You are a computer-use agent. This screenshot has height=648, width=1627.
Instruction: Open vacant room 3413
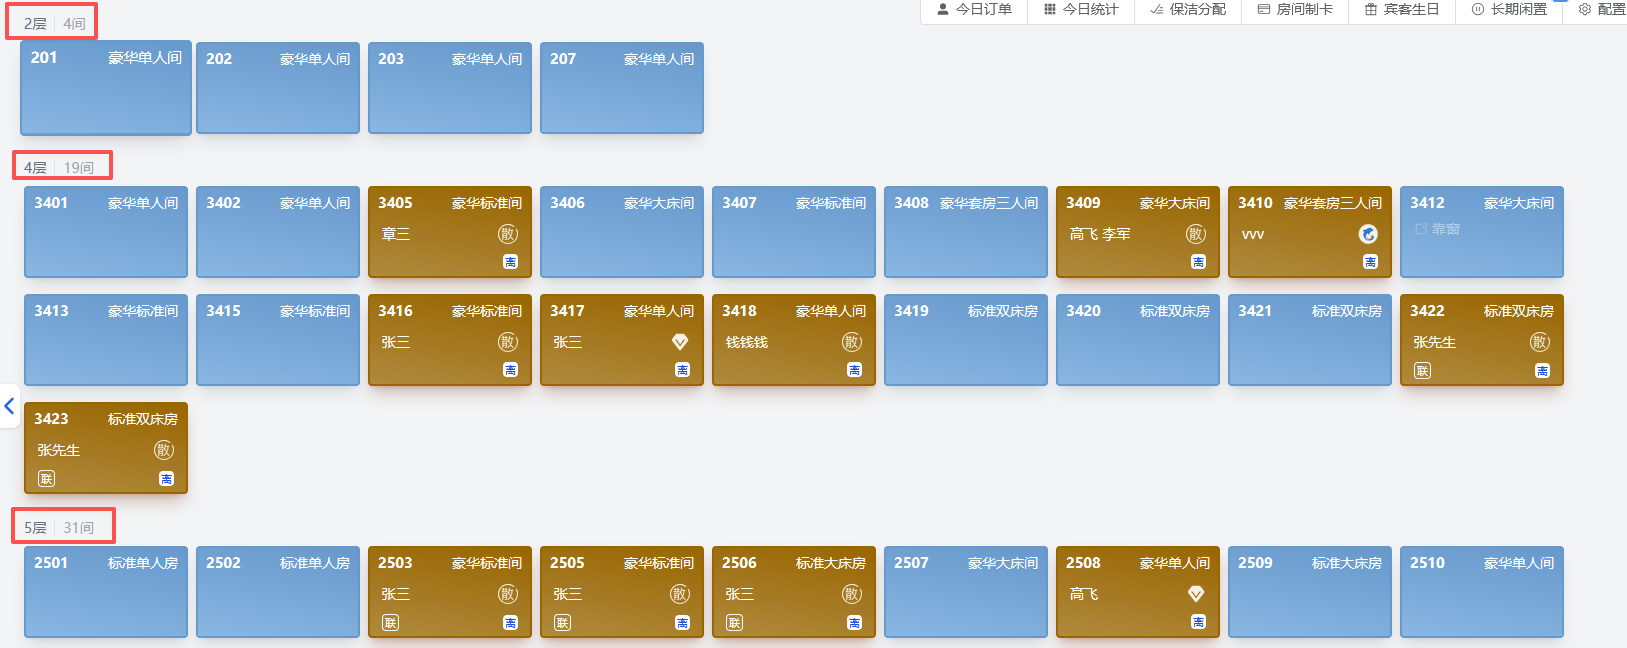pyautogui.click(x=106, y=340)
